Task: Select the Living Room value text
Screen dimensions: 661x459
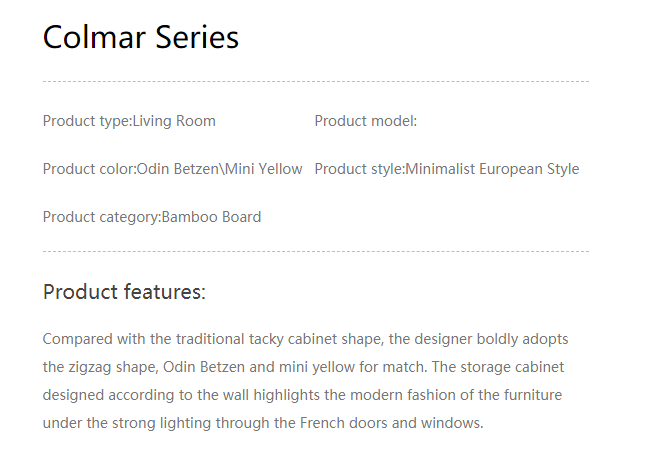Action: click(x=174, y=121)
